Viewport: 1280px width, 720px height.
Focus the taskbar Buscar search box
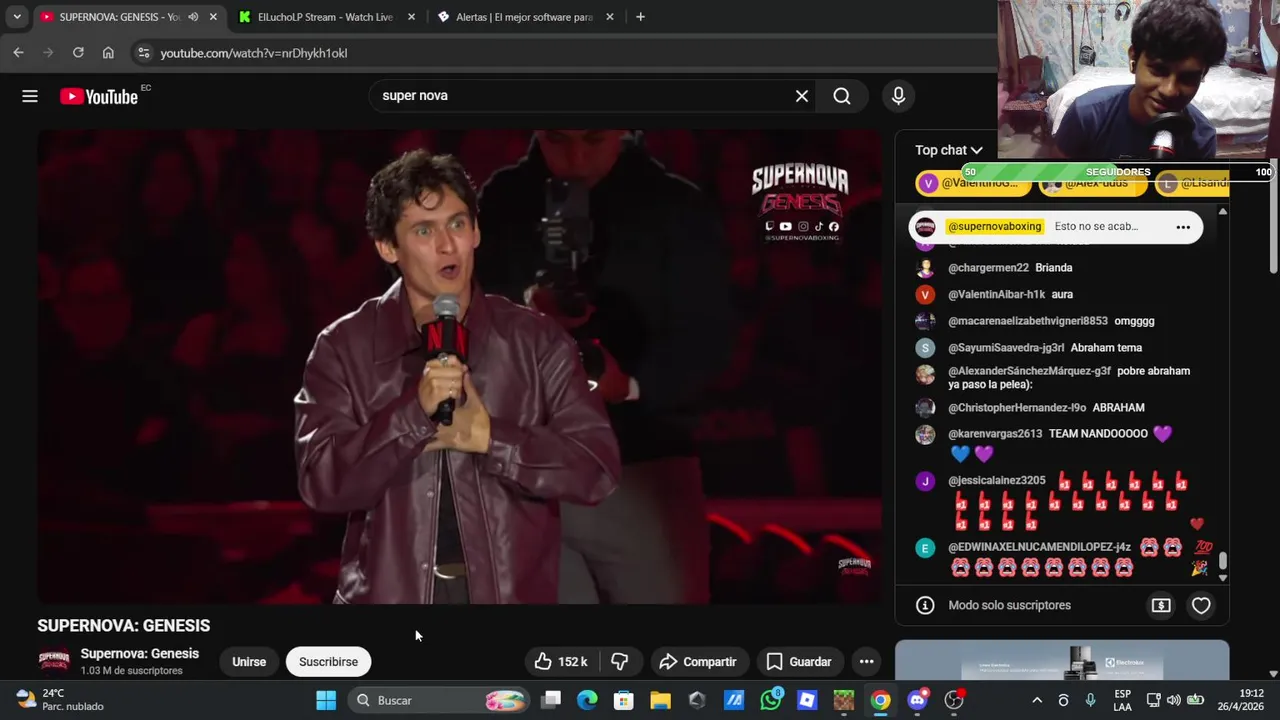coord(439,700)
